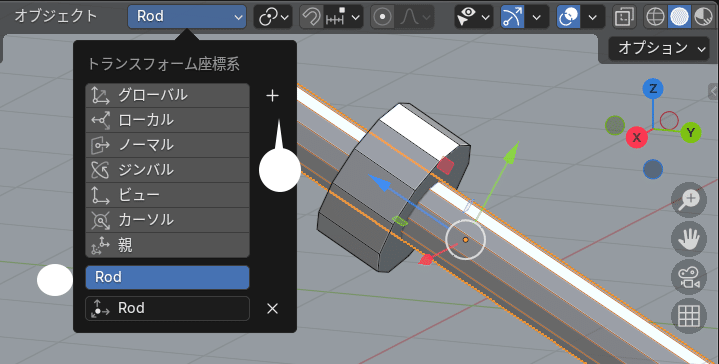Screen dimensions: 719x364
Task: Select グローバル orientation
Action: click(167, 95)
